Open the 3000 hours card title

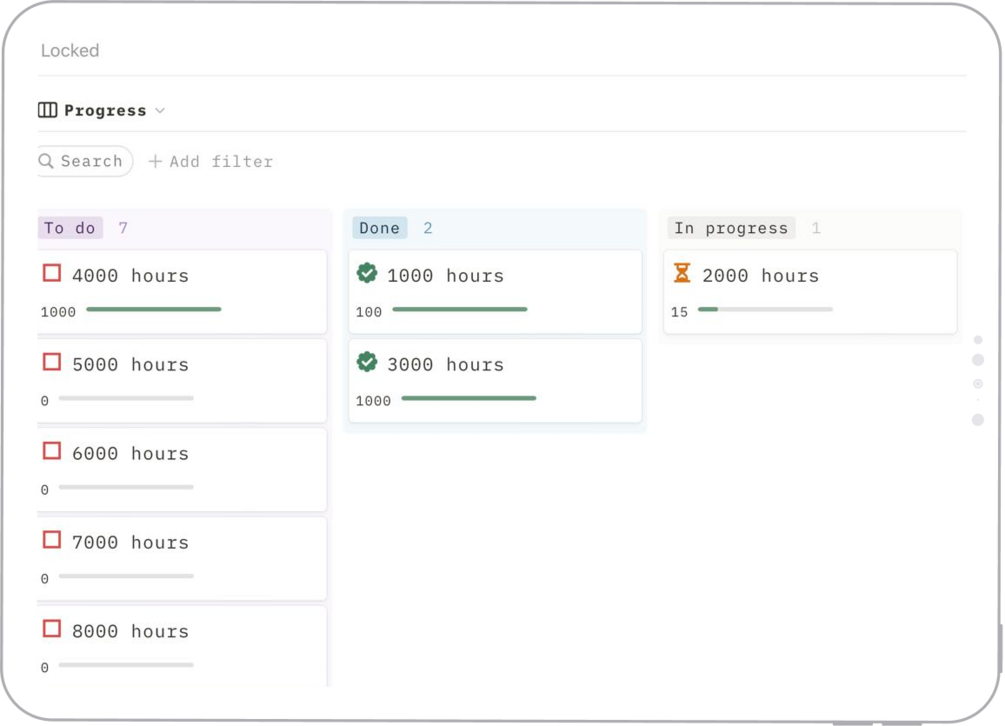click(445, 365)
